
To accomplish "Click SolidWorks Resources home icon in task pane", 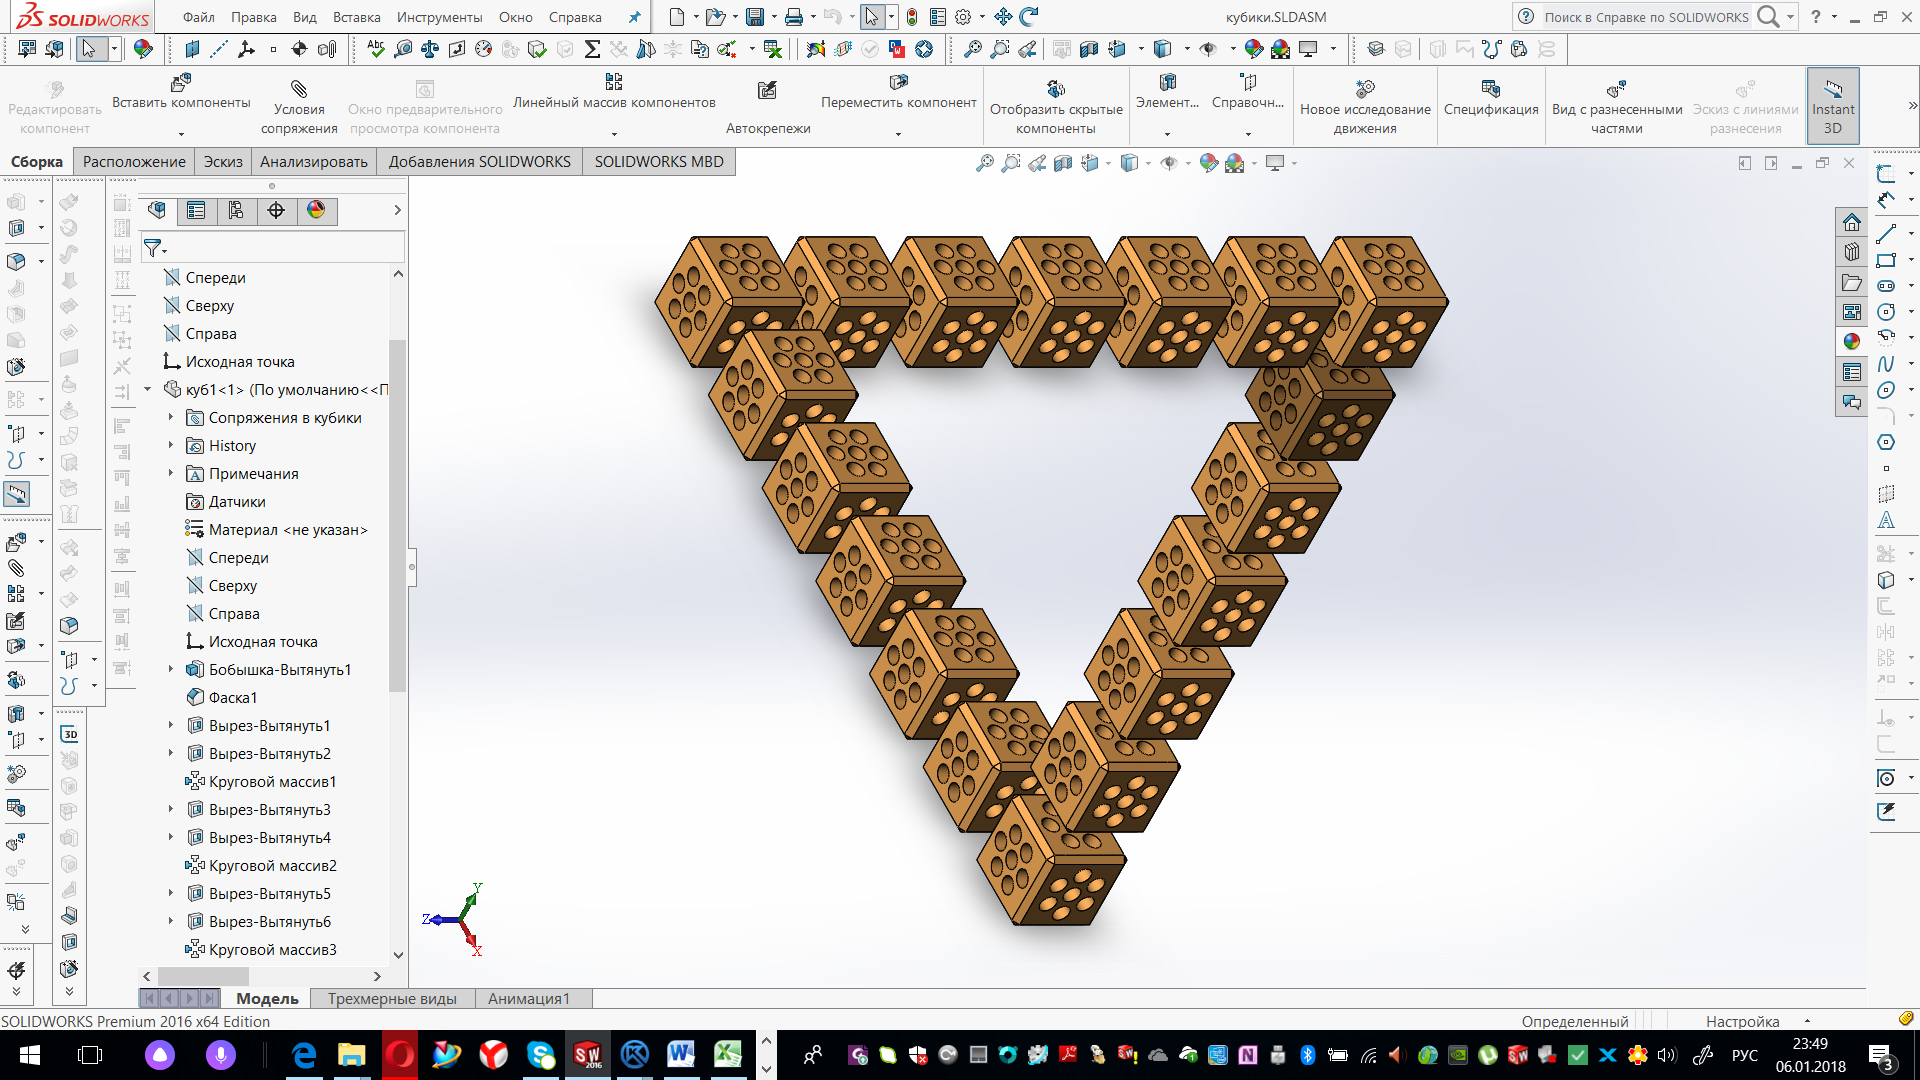I will click(1852, 222).
